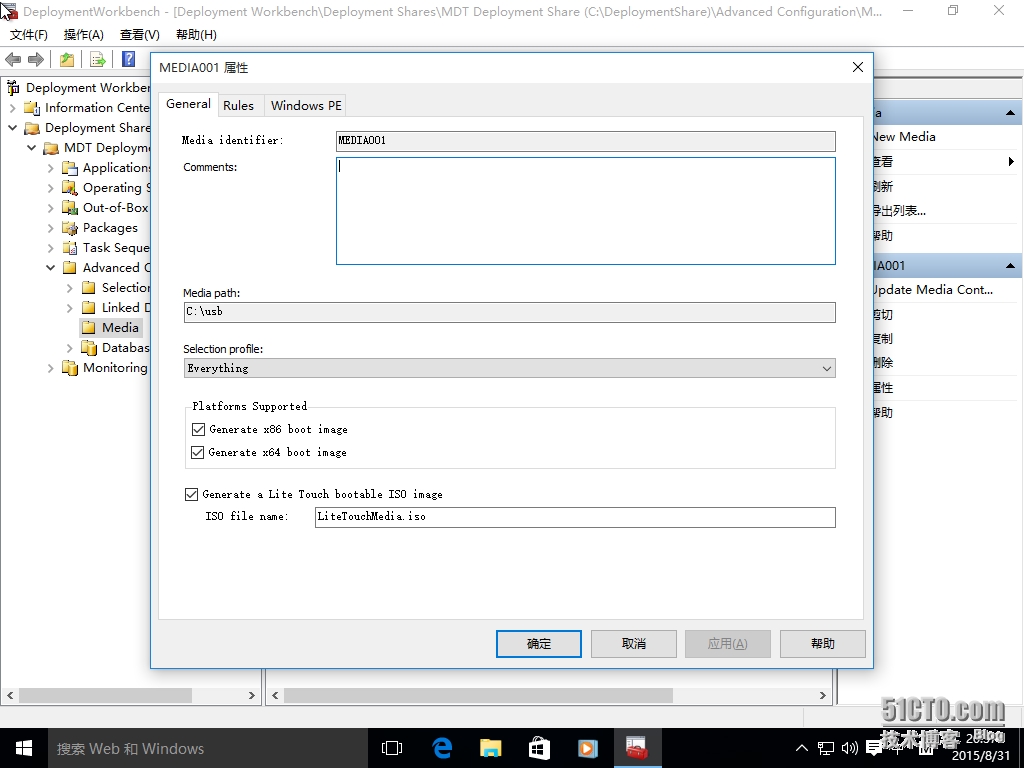Toggle Generate x64 boot image checkbox

coord(197,452)
